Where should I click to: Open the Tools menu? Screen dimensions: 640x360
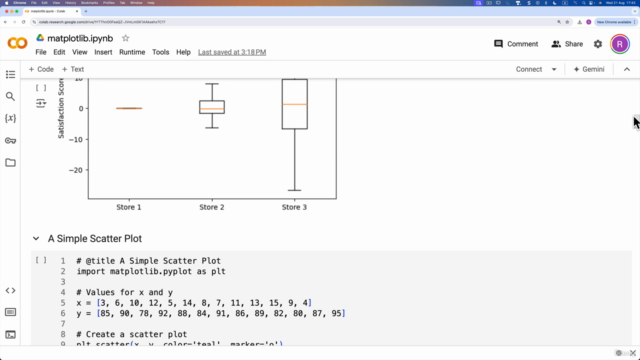(x=160, y=52)
